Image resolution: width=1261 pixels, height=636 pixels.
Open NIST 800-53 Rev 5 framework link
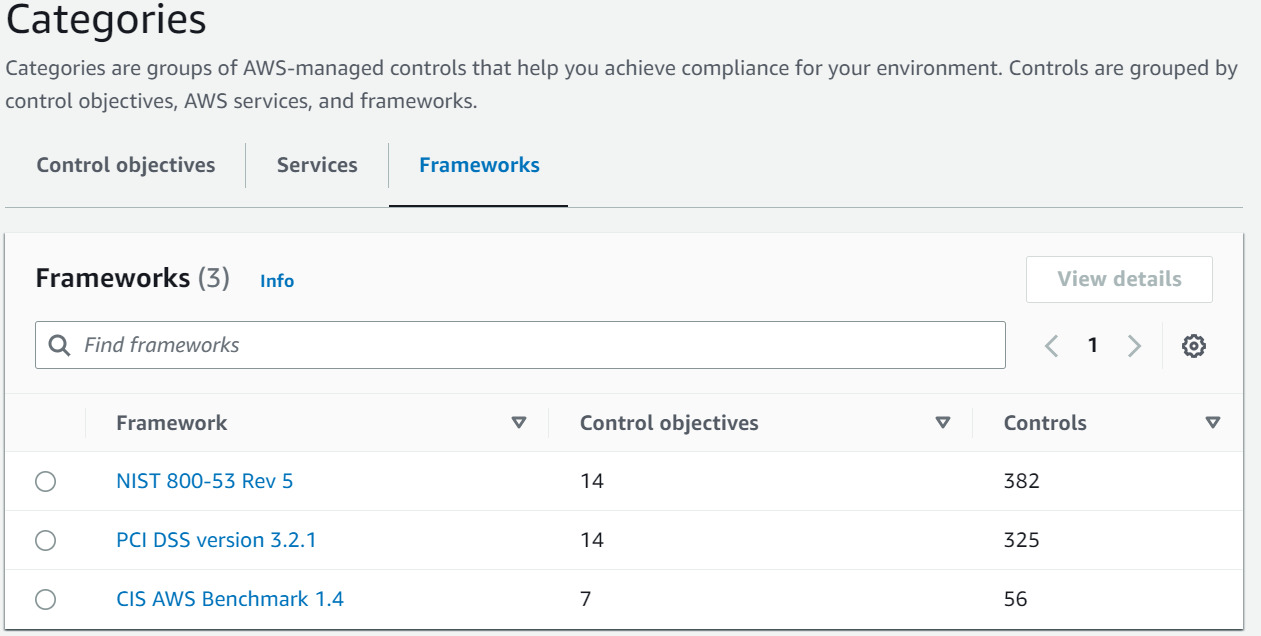(205, 481)
